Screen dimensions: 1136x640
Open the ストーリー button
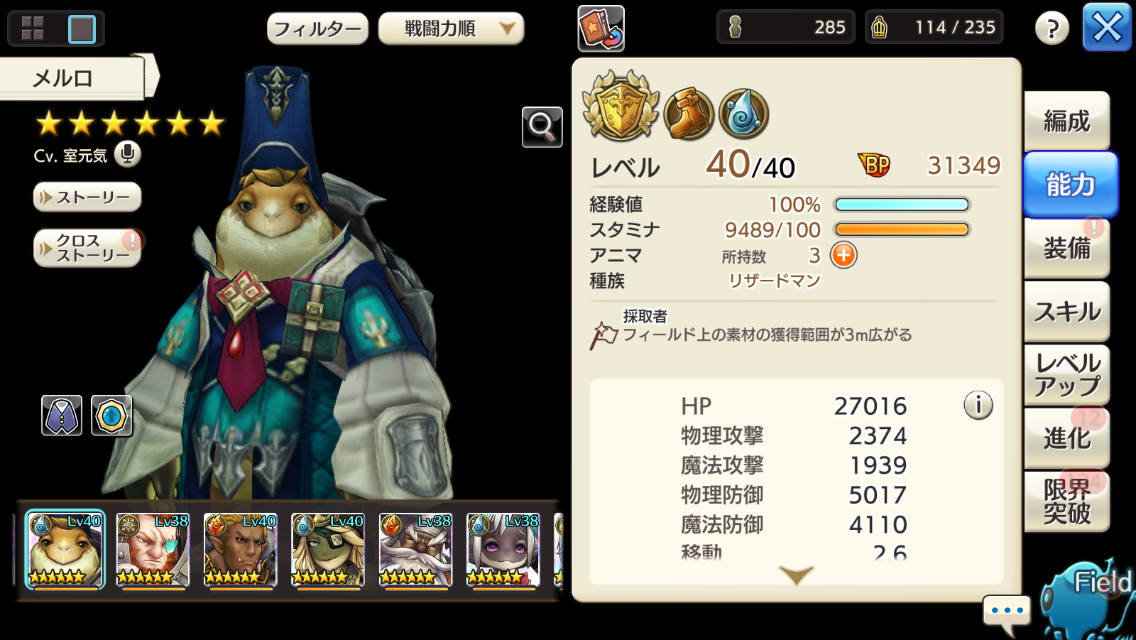[x=87, y=196]
